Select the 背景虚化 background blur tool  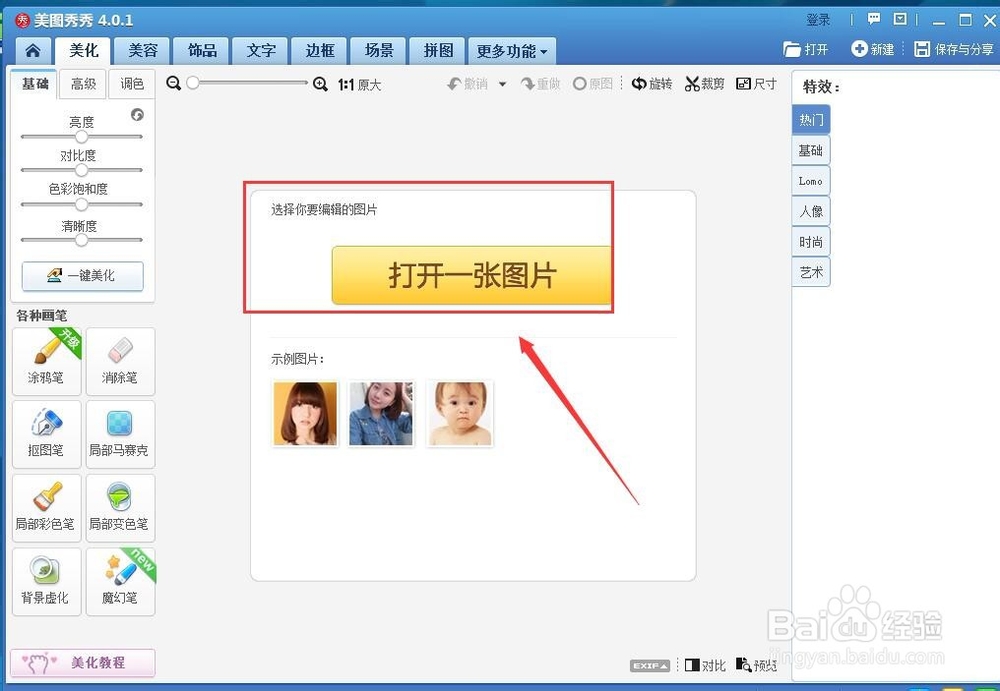click(x=47, y=581)
